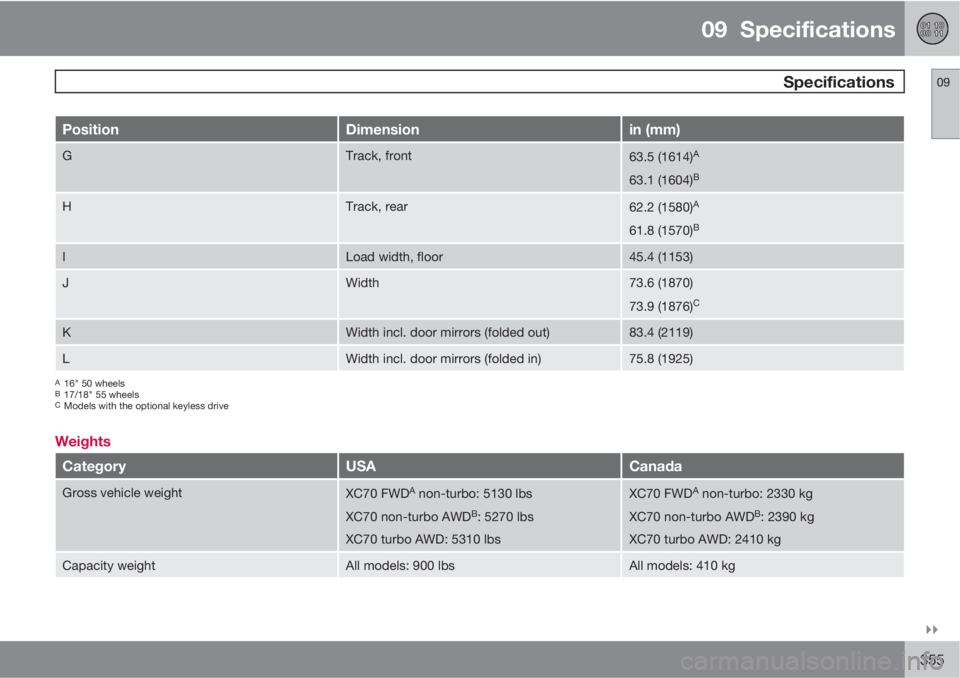Select 'Gross vehicle weight' cell

pos(196,515)
